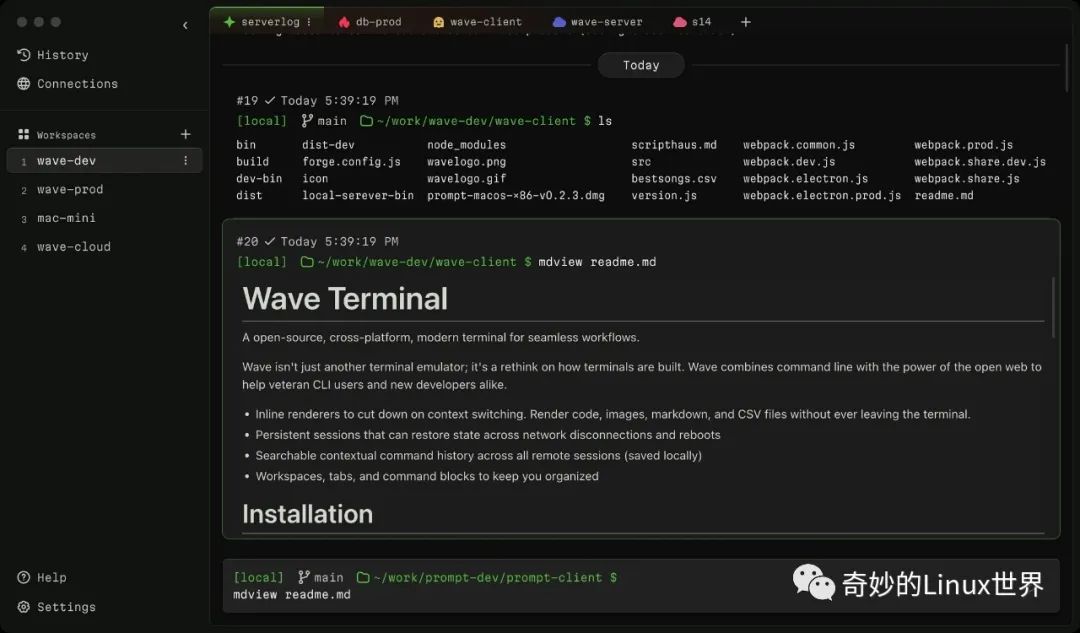
Task: Click the Wave Terminal heading
Action: click(x=345, y=299)
